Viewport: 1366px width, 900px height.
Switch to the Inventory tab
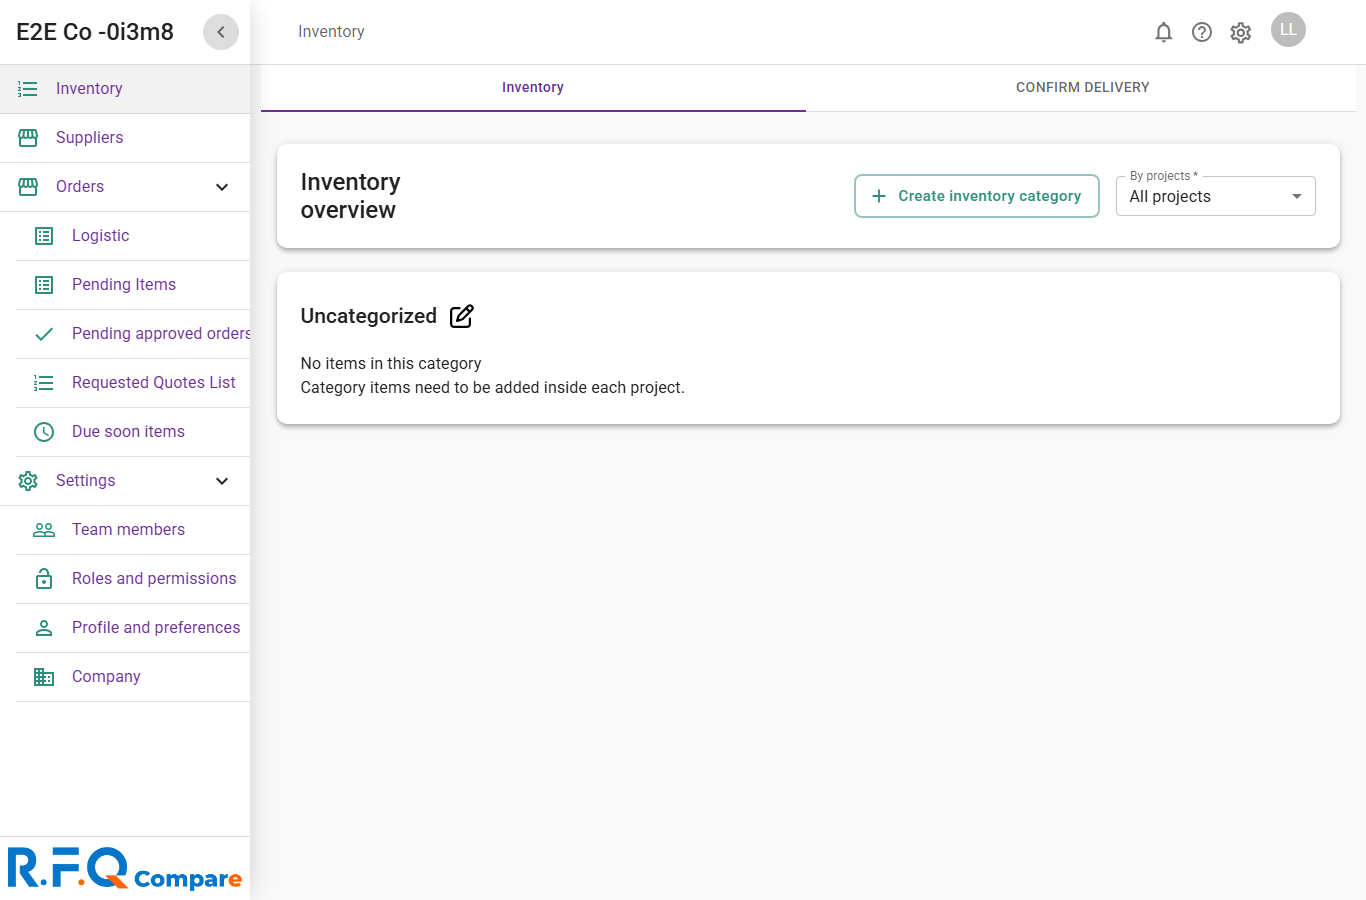(533, 88)
